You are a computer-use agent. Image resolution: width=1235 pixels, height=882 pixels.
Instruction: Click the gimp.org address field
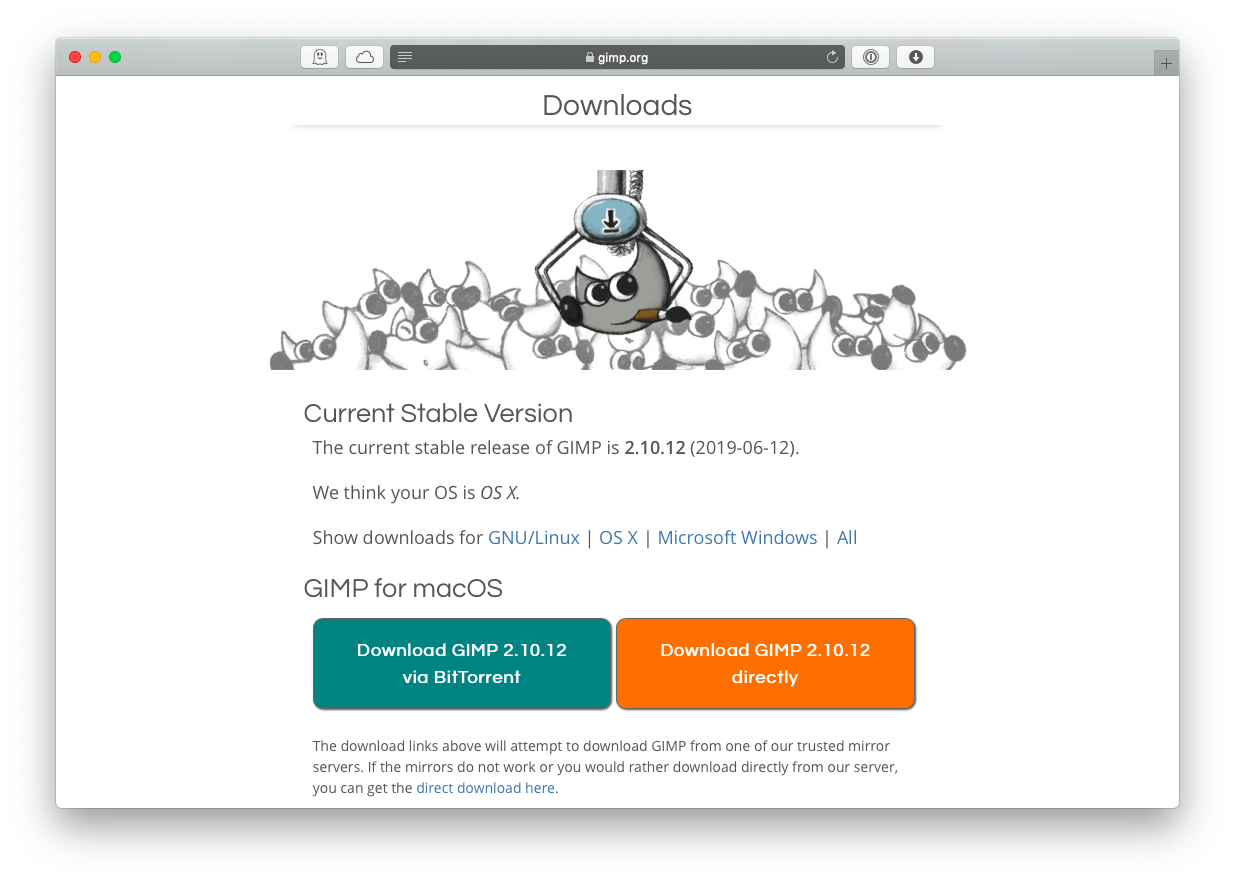617,57
